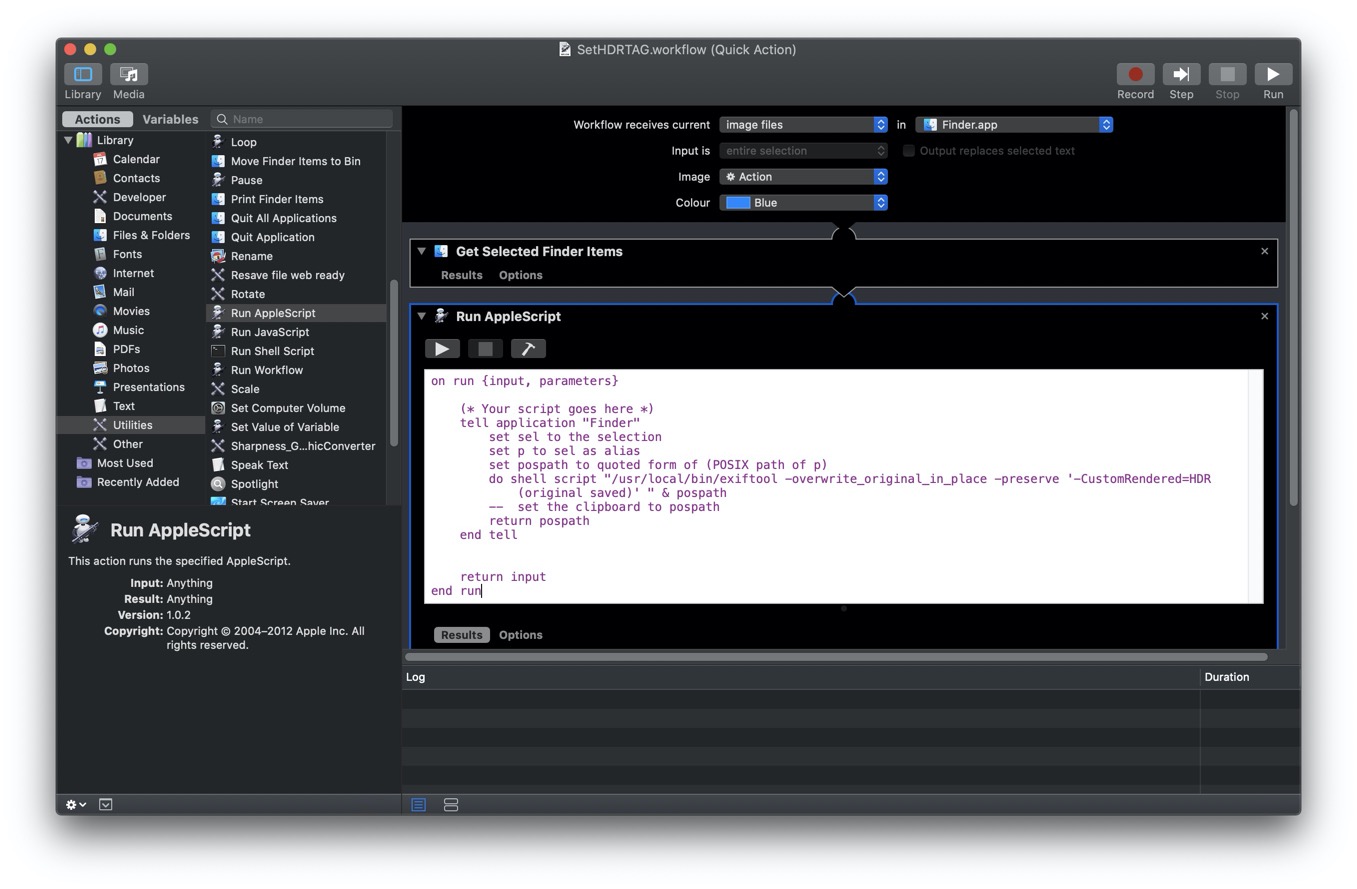Viewport: 1357px width, 889px height.
Task: Select Run Shell Script action
Action: 272,351
